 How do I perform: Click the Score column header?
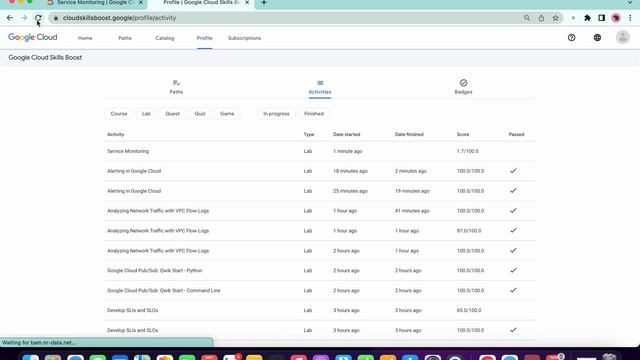[463, 134]
